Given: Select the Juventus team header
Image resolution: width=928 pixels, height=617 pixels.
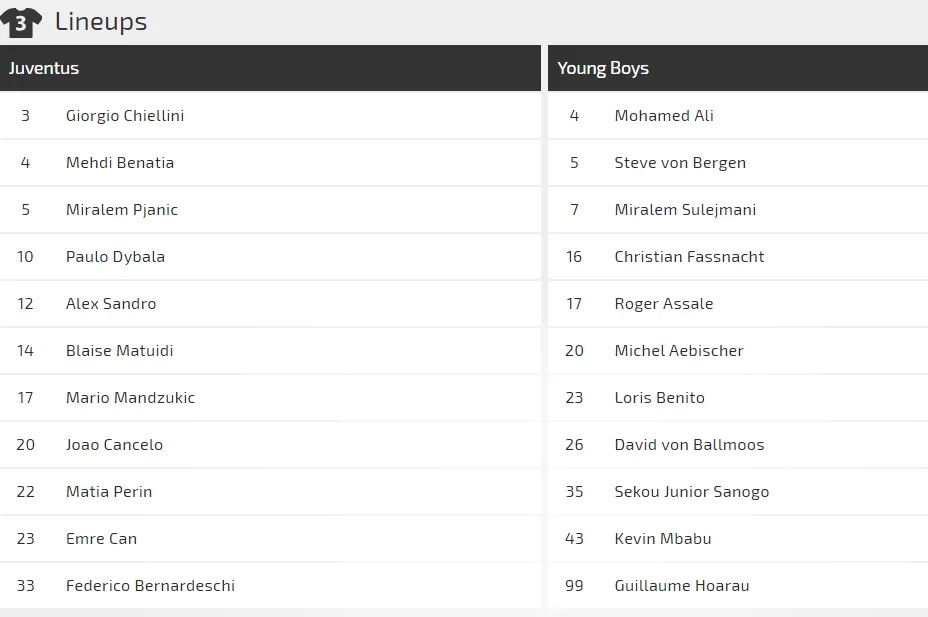Looking at the screenshot, I should click(44, 68).
